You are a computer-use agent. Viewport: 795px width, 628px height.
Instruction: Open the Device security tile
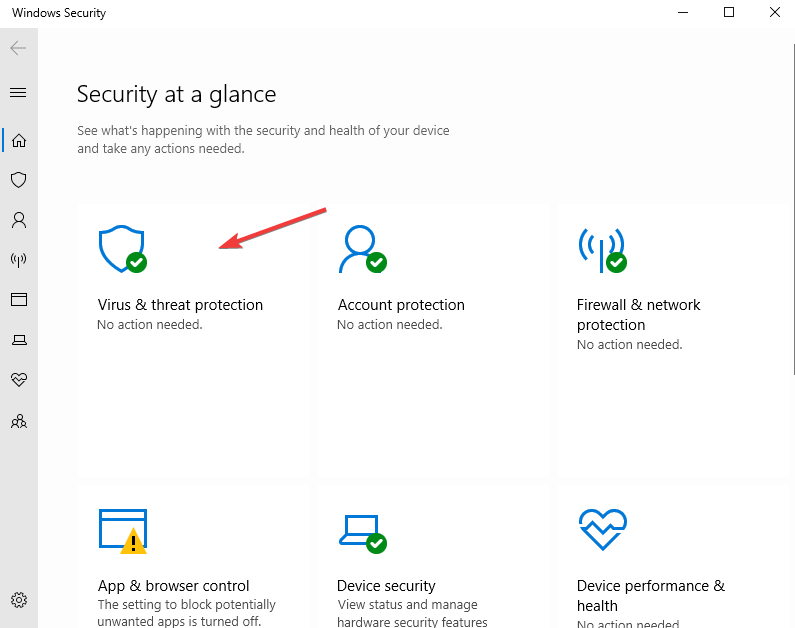click(434, 557)
